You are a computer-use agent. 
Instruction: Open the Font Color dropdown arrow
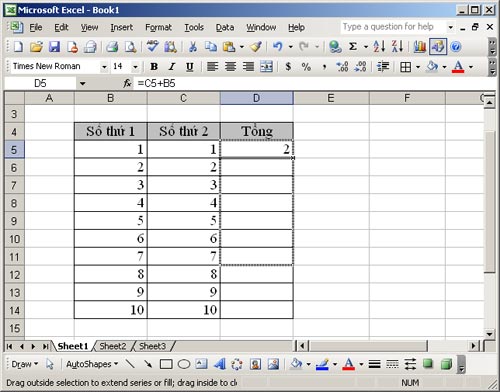click(471, 67)
